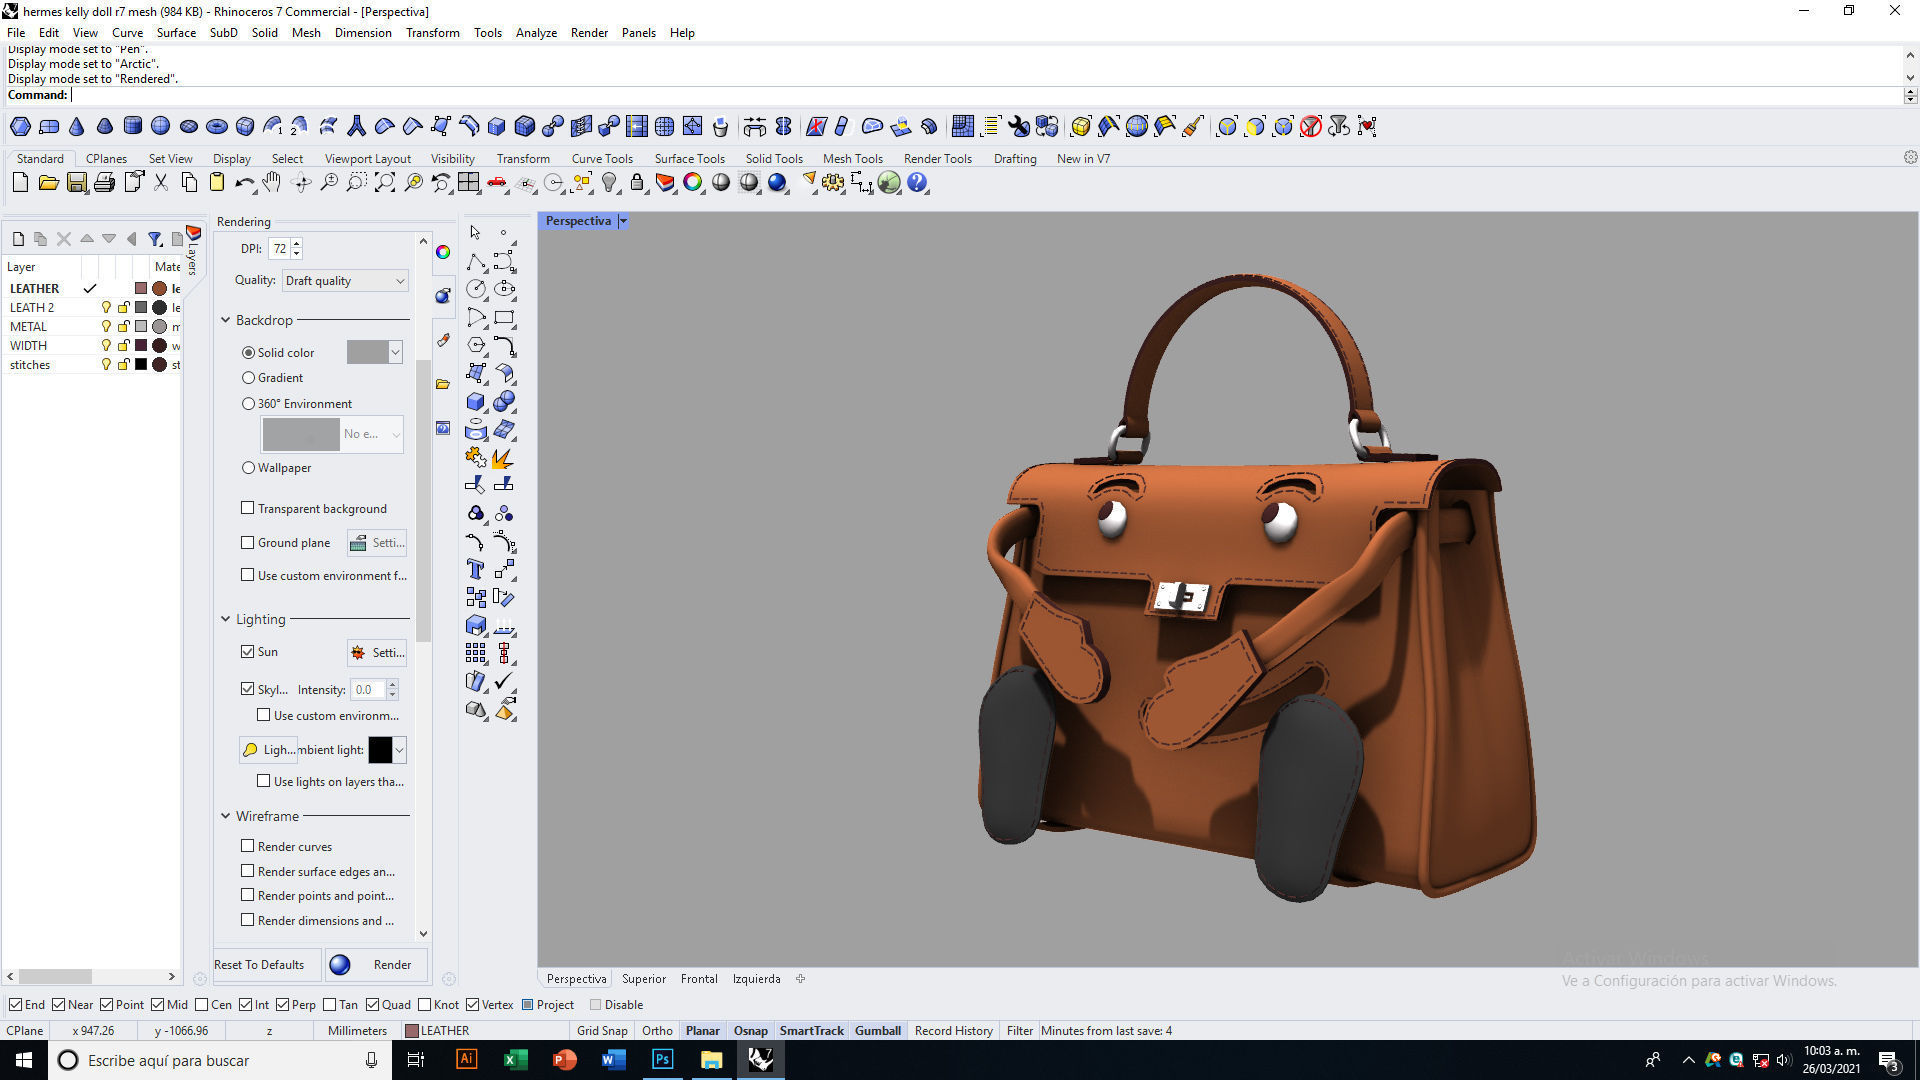Open the Help question mark icon
The width and height of the screenshot is (1920, 1080).
[x=917, y=183]
